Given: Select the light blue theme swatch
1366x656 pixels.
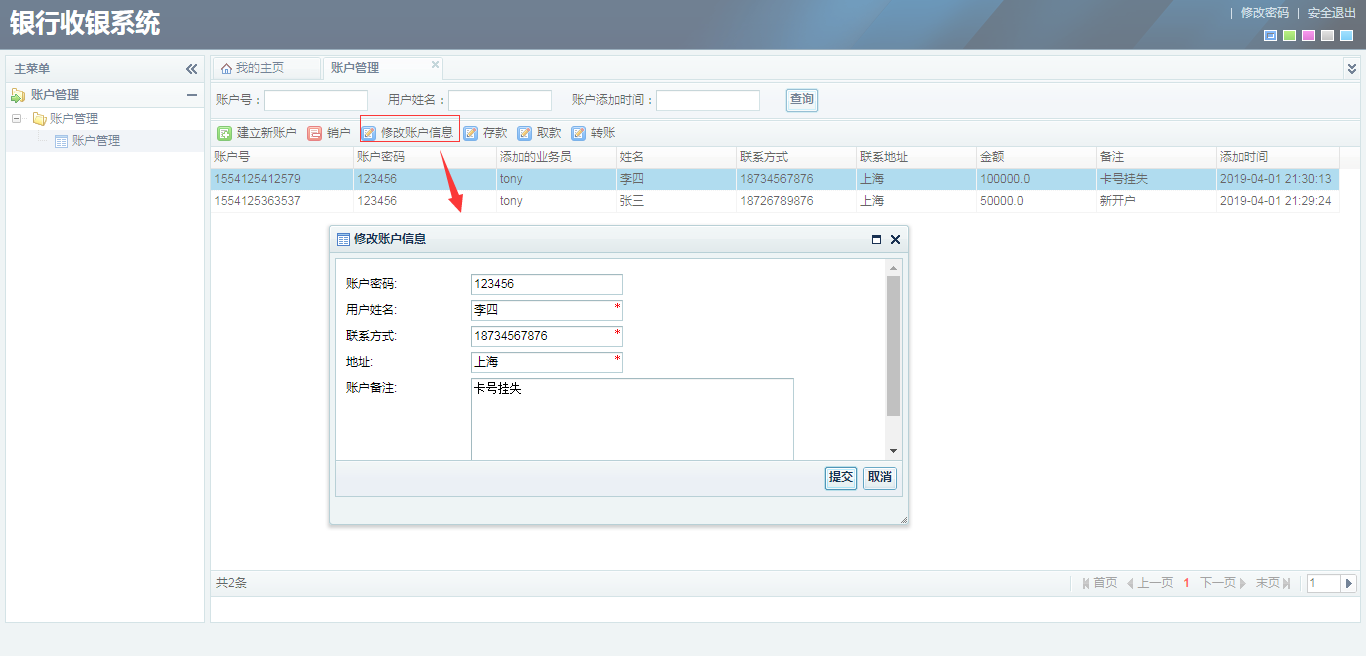Looking at the screenshot, I should click(1346, 36).
